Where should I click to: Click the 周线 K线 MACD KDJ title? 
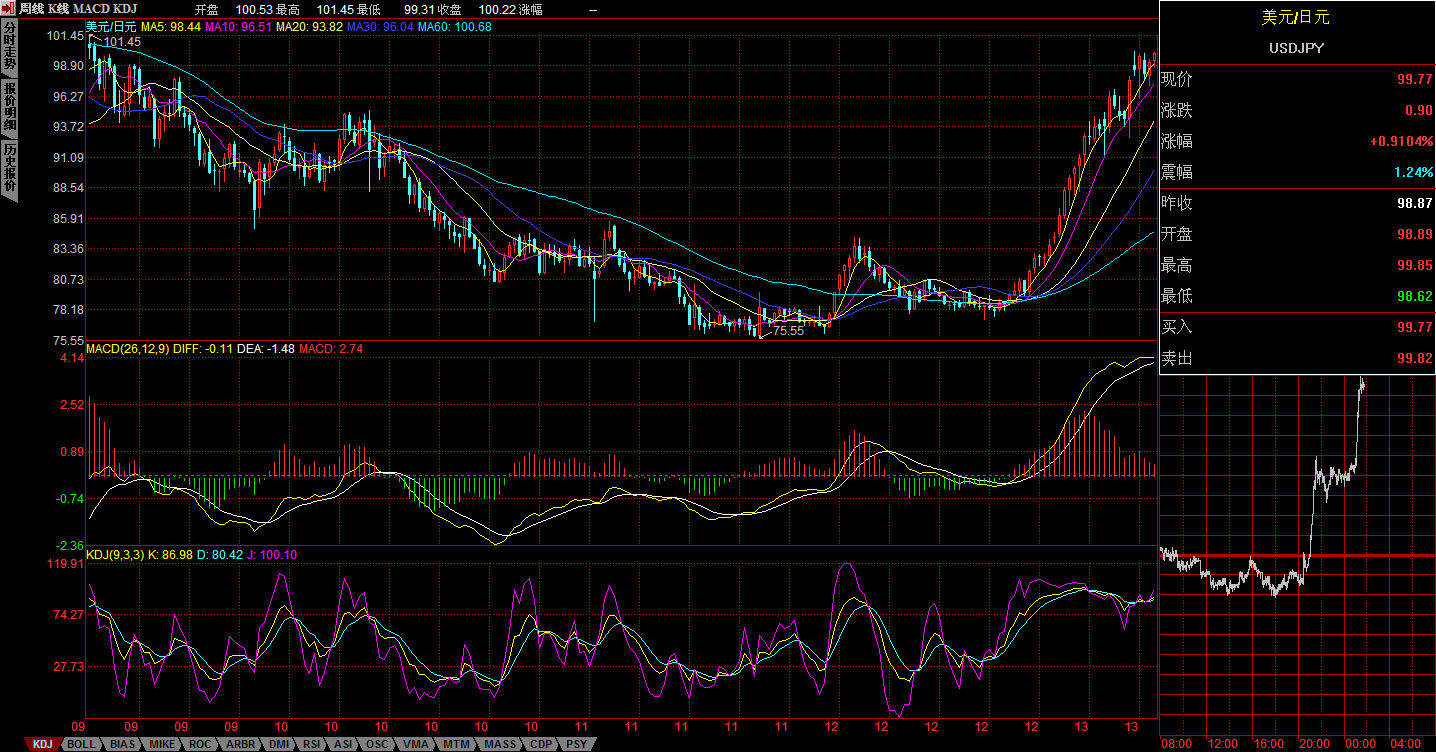coord(78,8)
